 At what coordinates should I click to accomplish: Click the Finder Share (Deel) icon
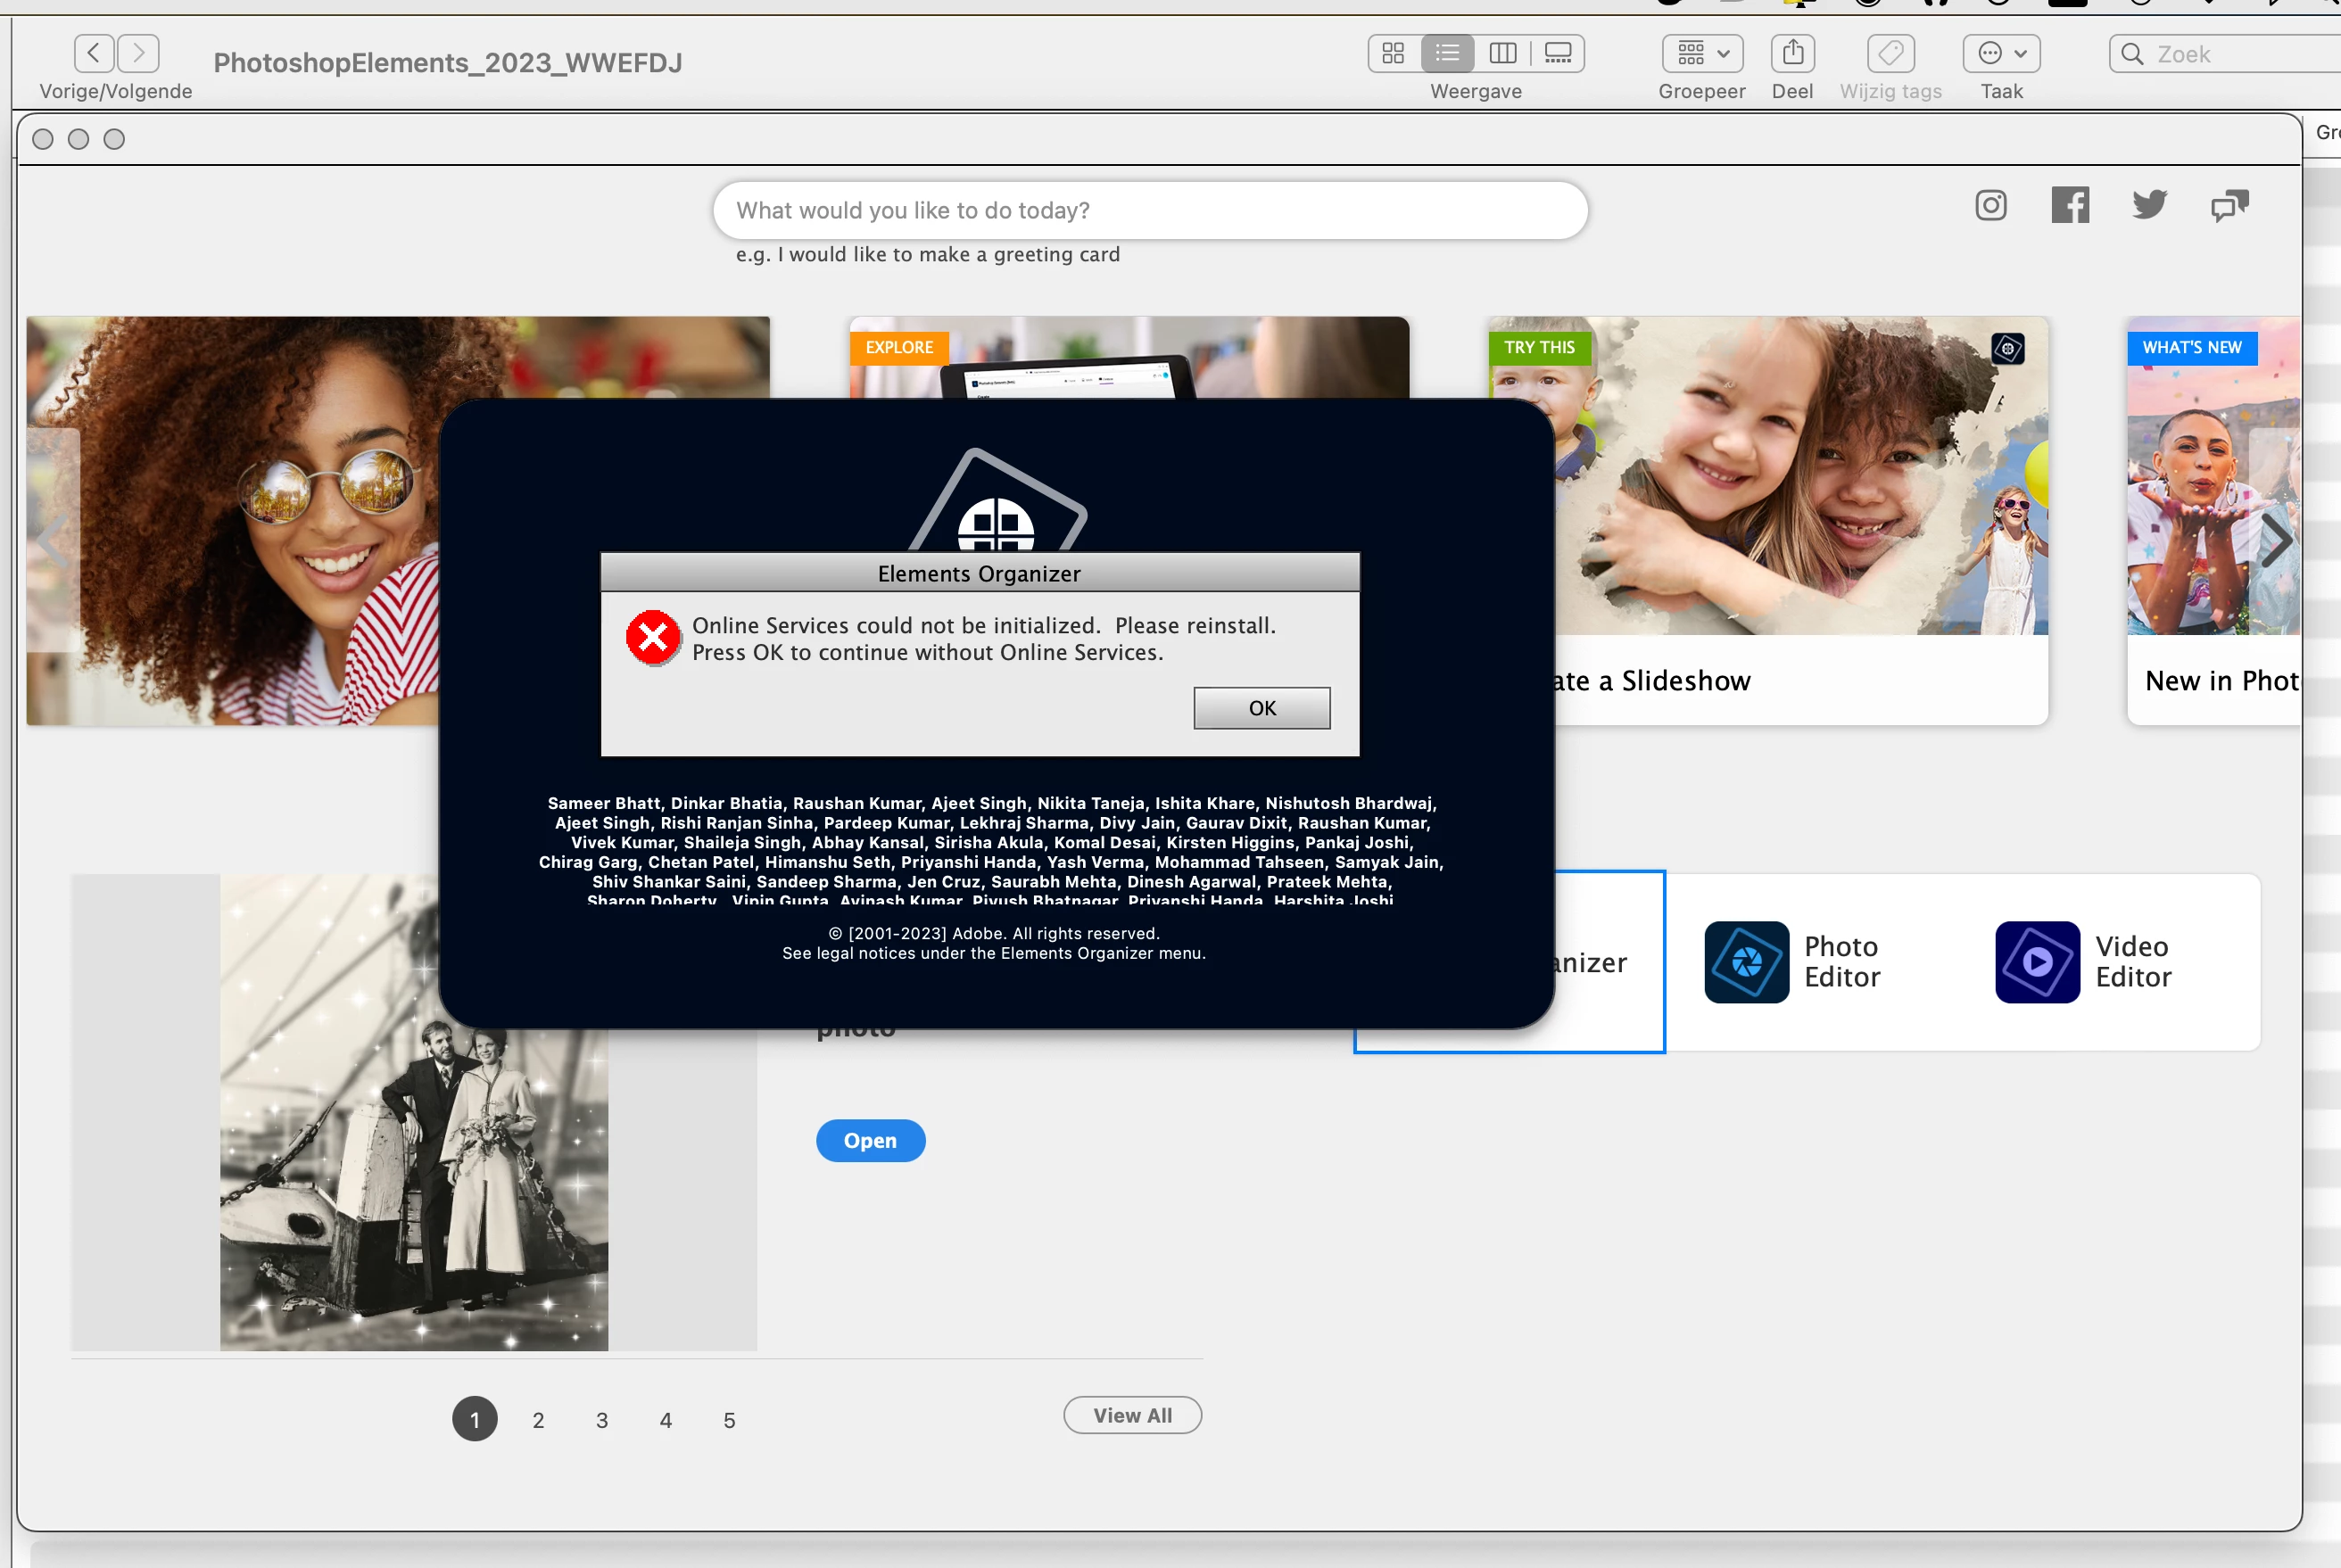click(1792, 53)
